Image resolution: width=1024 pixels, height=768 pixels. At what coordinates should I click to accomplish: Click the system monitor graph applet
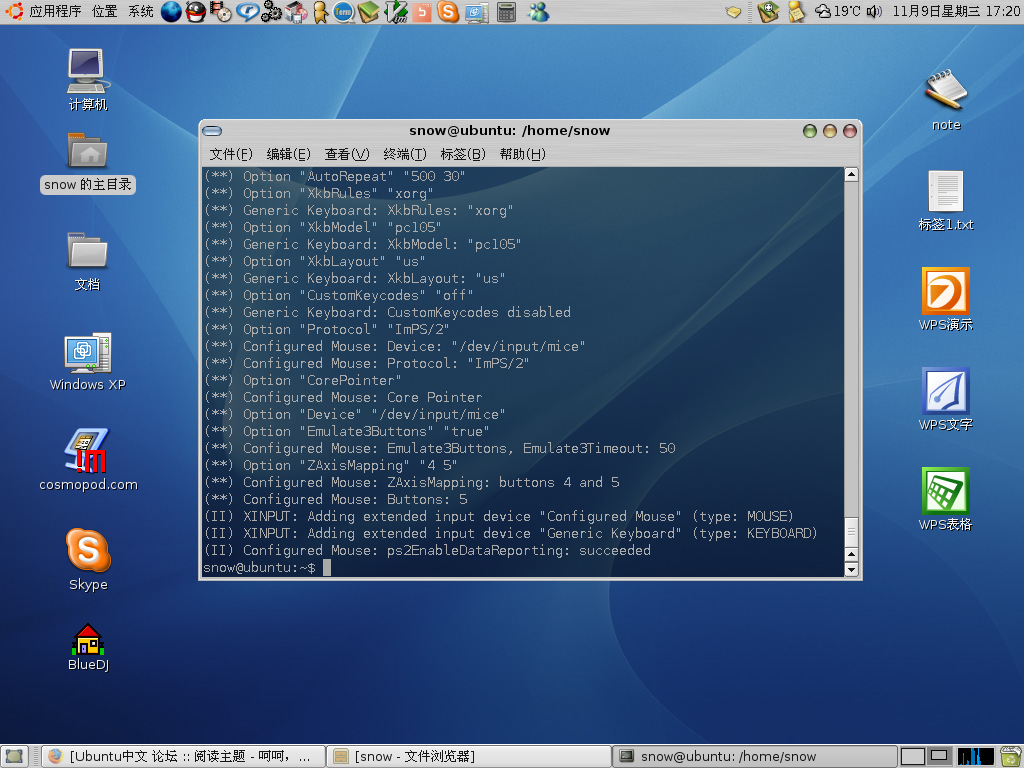[975, 756]
